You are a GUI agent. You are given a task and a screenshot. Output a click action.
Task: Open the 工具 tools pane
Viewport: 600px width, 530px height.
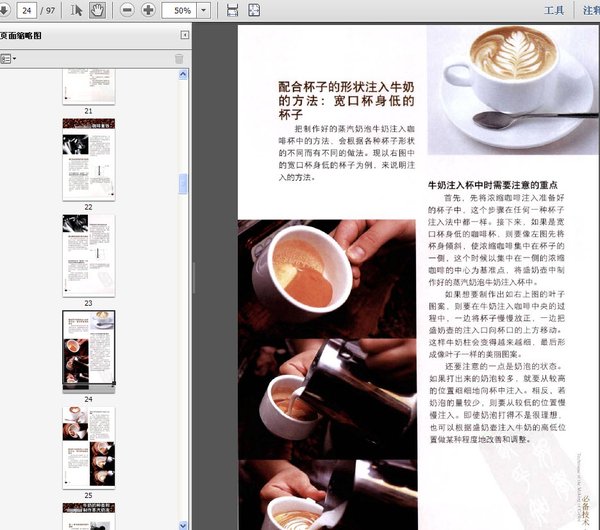point(554,10)
